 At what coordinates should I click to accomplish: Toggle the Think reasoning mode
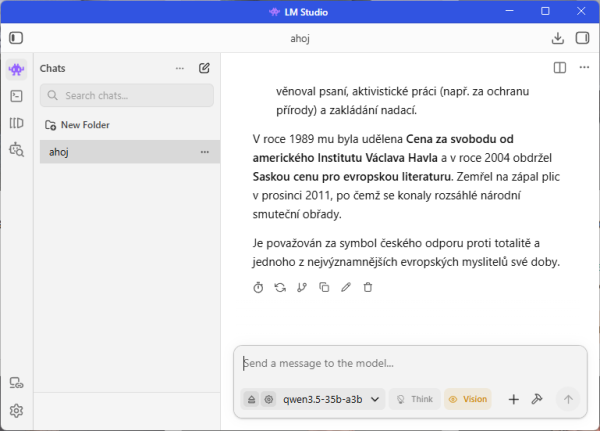pyautogui.click(x=414, y=399)
